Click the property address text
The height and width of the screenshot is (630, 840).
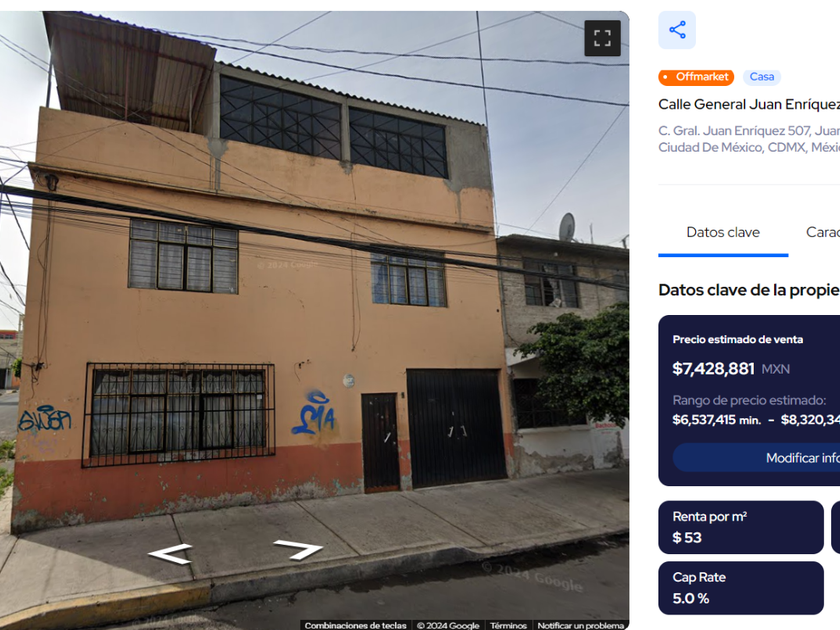click(x=749, y=139)
